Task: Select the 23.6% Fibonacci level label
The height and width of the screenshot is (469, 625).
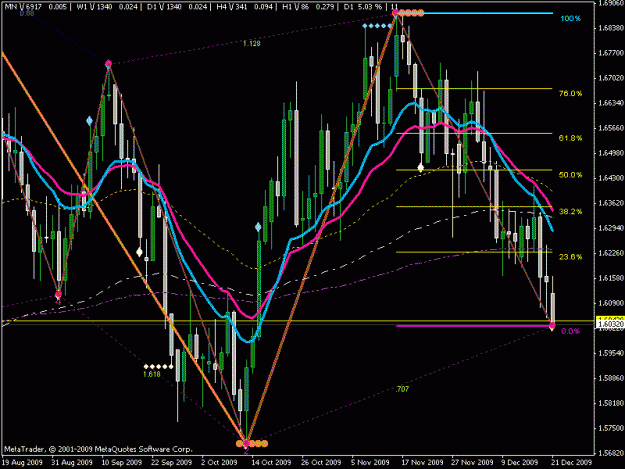Action: (570, 257)
